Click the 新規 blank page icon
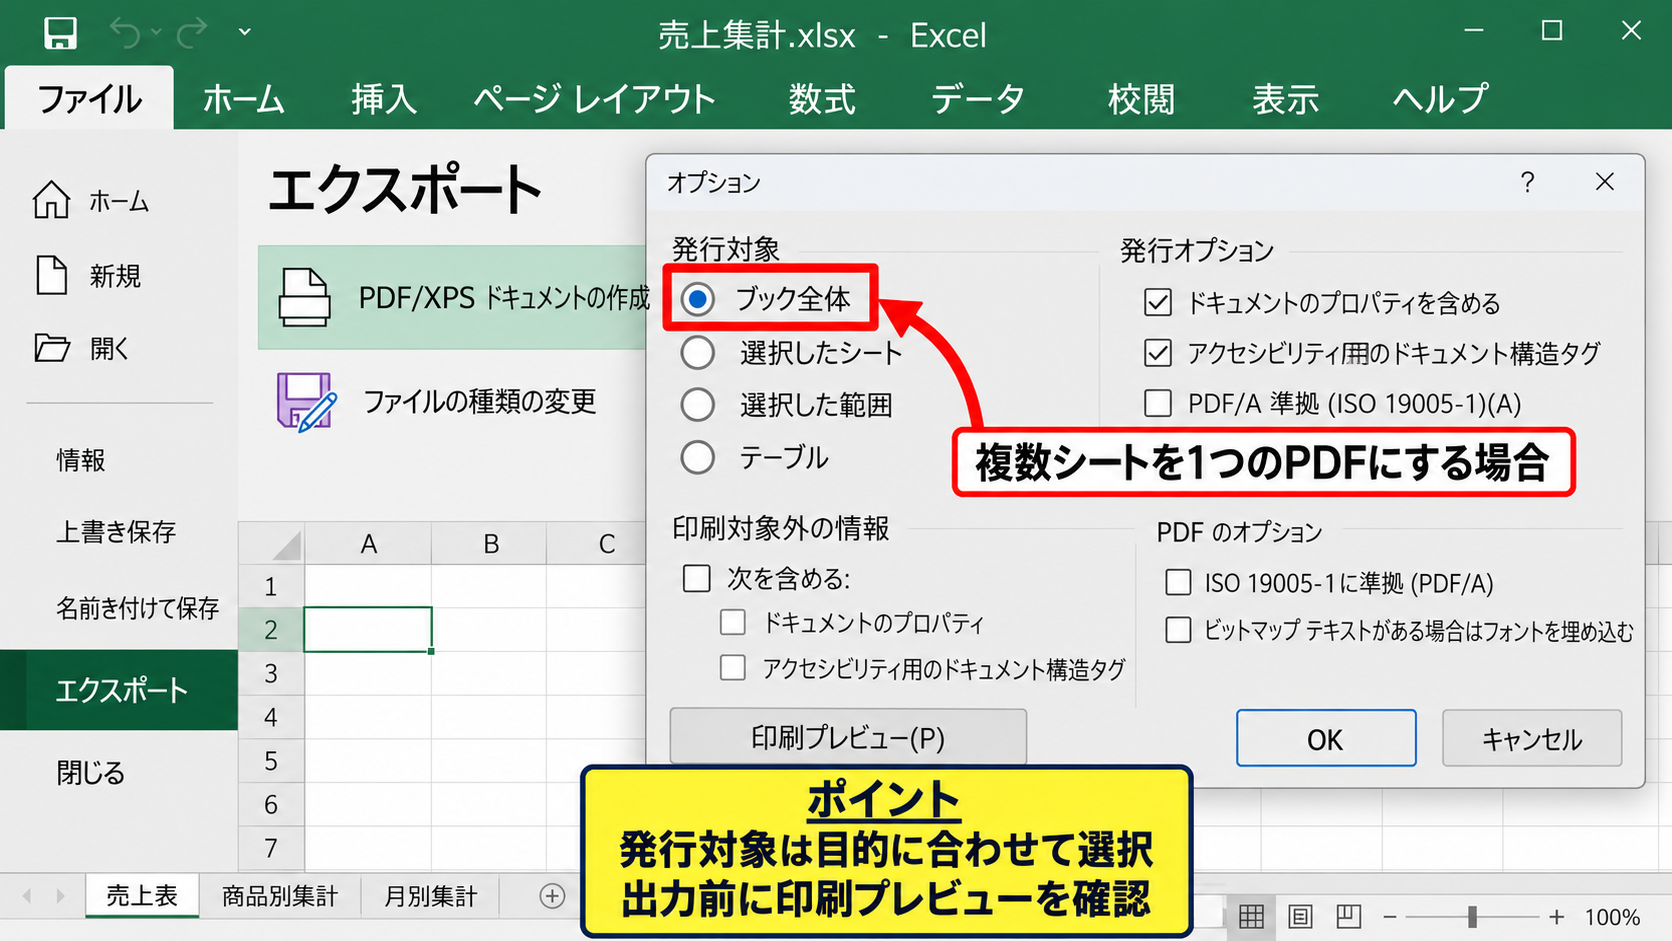The width and height of the screenshot is (1672, 941). pos(51,275)
